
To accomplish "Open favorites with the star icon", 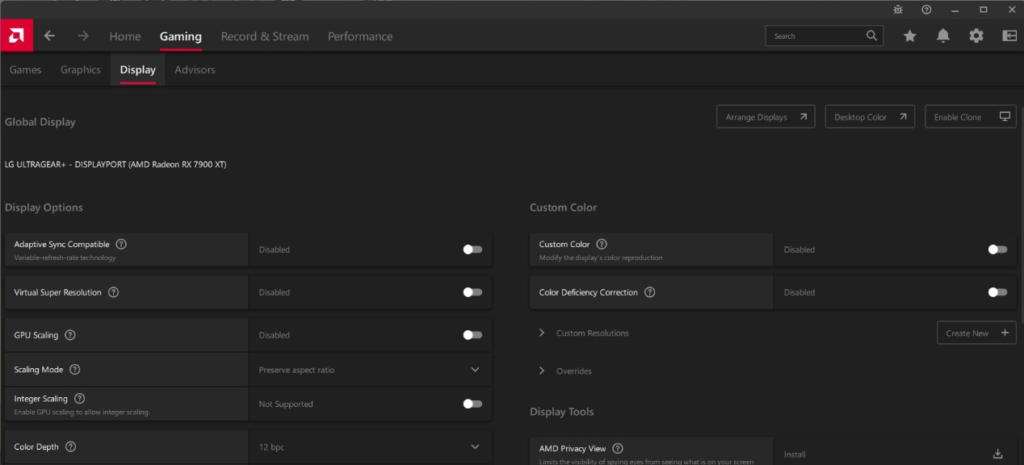I will [909, 36].
